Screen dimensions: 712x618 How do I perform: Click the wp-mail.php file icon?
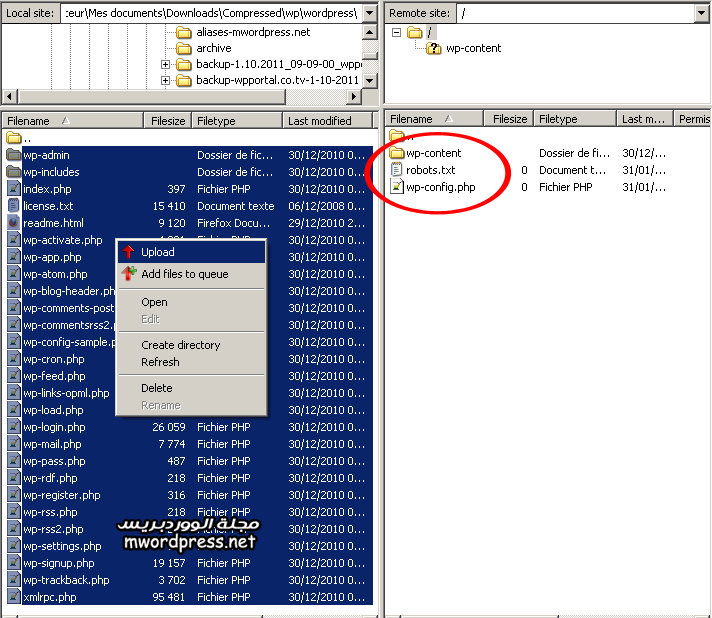pos(14,444)
